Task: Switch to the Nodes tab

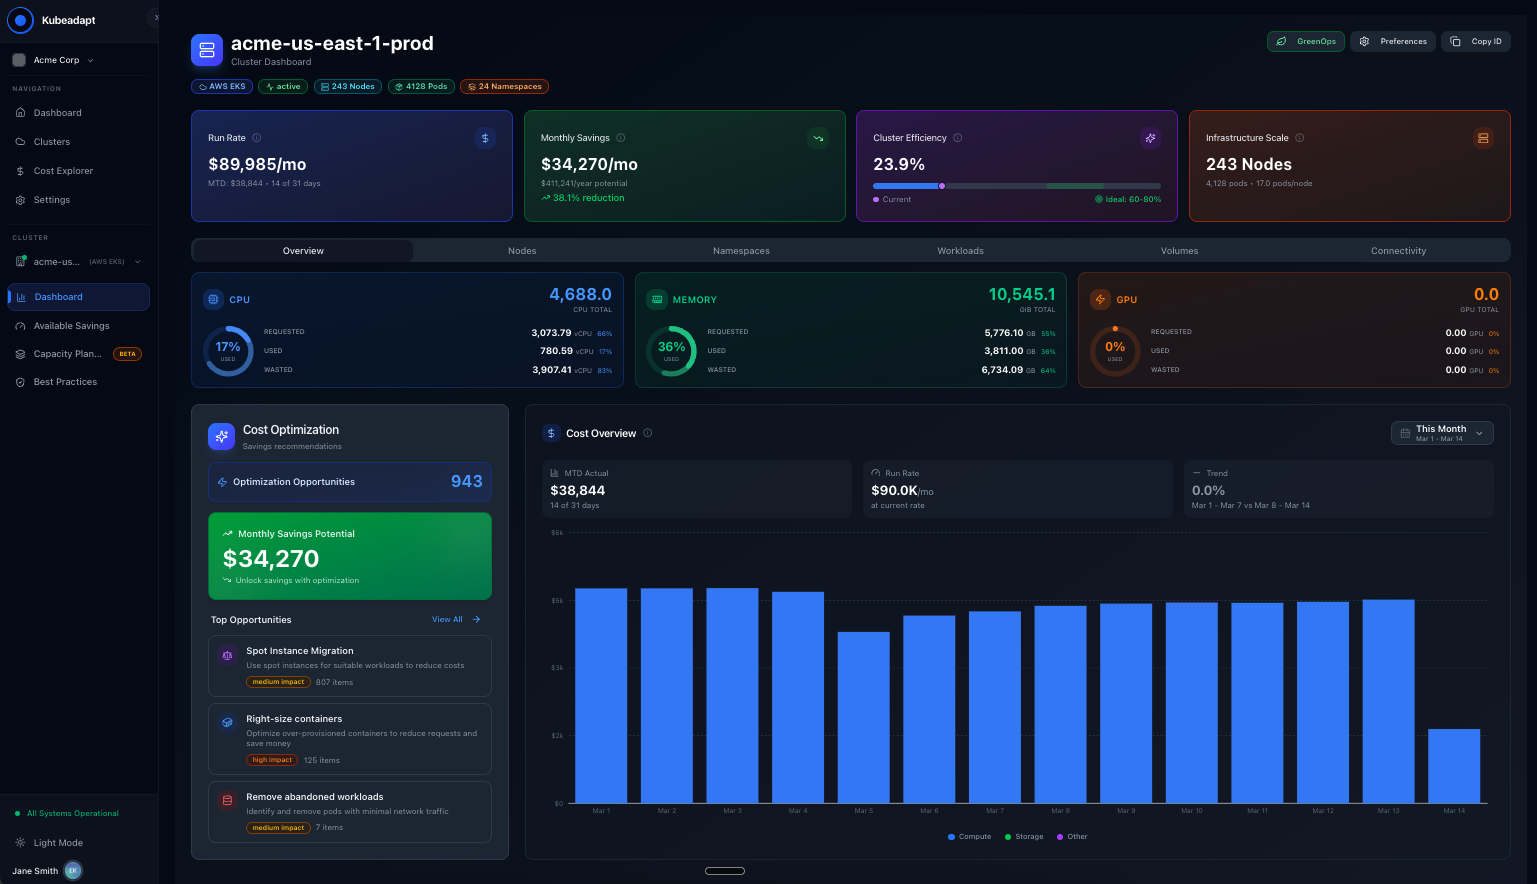Action: click(x=522, y=251)
